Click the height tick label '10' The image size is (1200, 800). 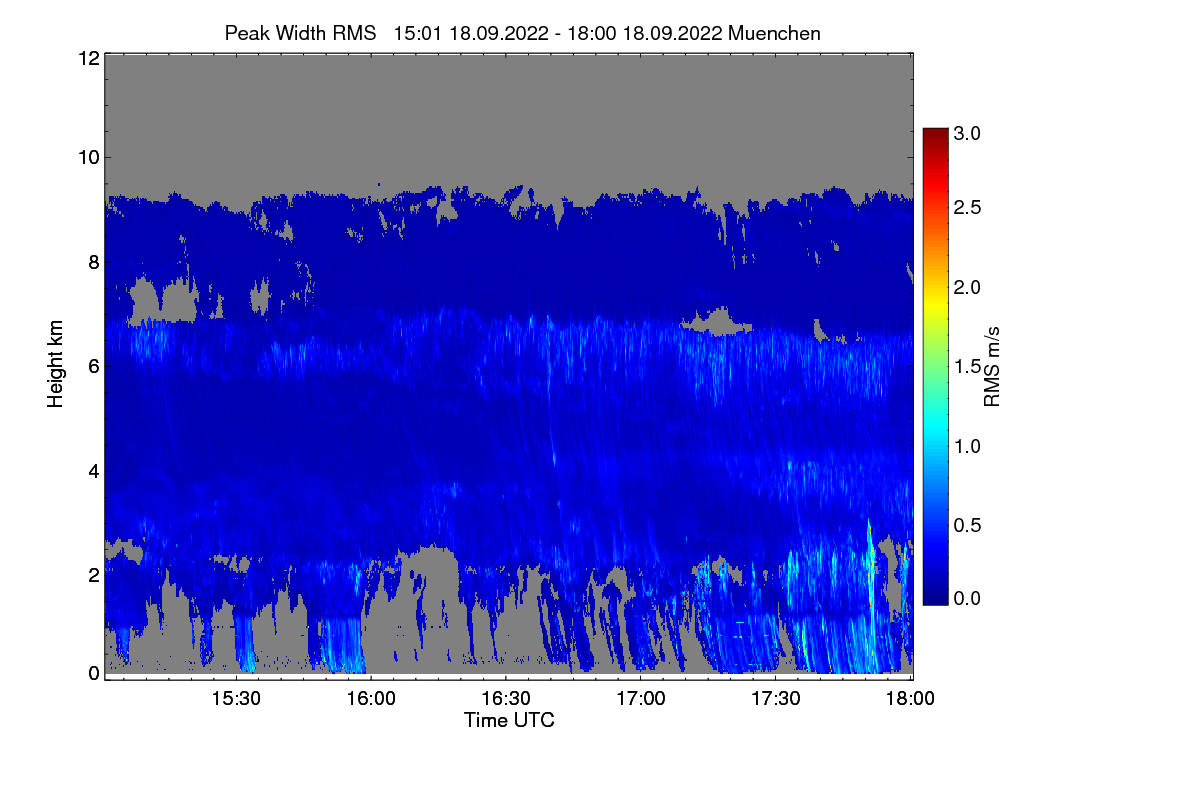(87, 157)
